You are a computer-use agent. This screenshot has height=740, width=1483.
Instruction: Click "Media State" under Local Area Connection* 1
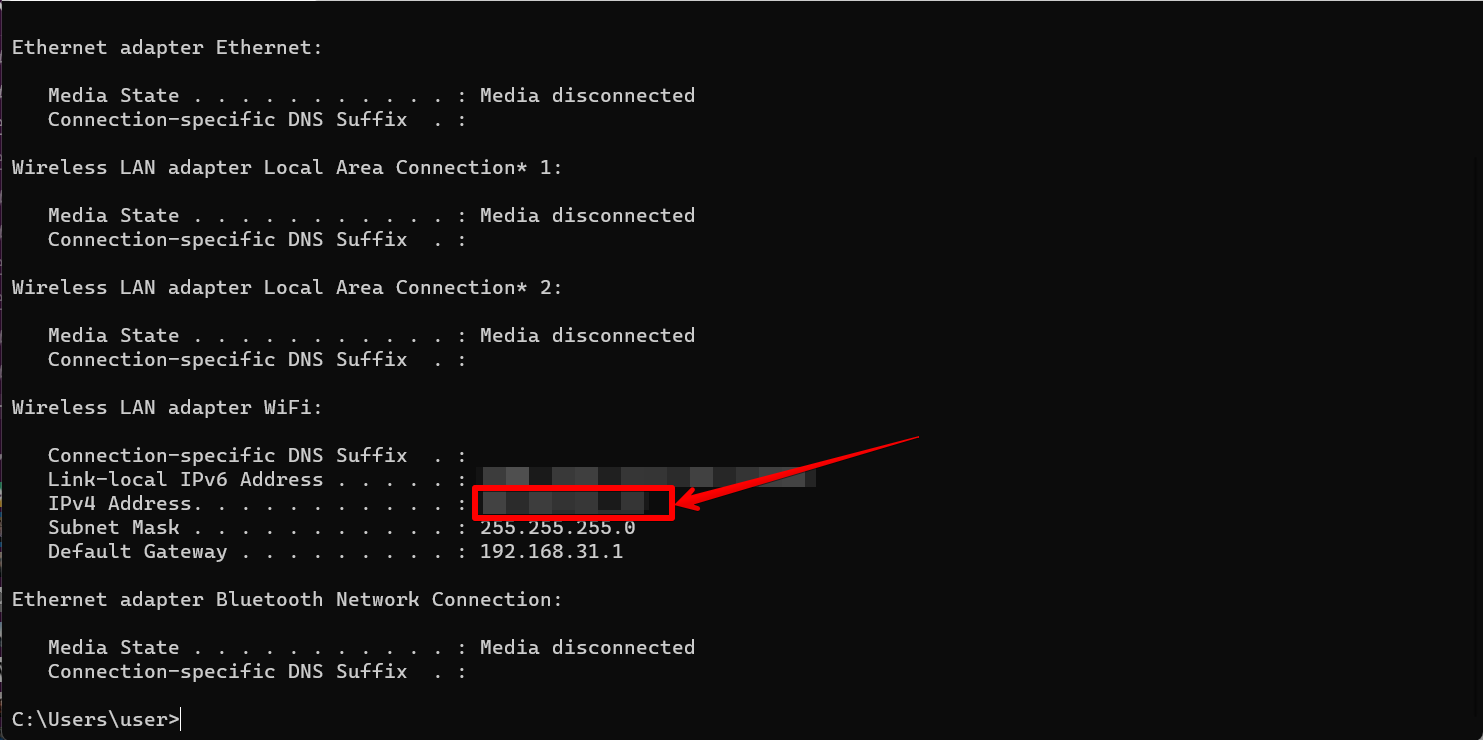point(113,215)
